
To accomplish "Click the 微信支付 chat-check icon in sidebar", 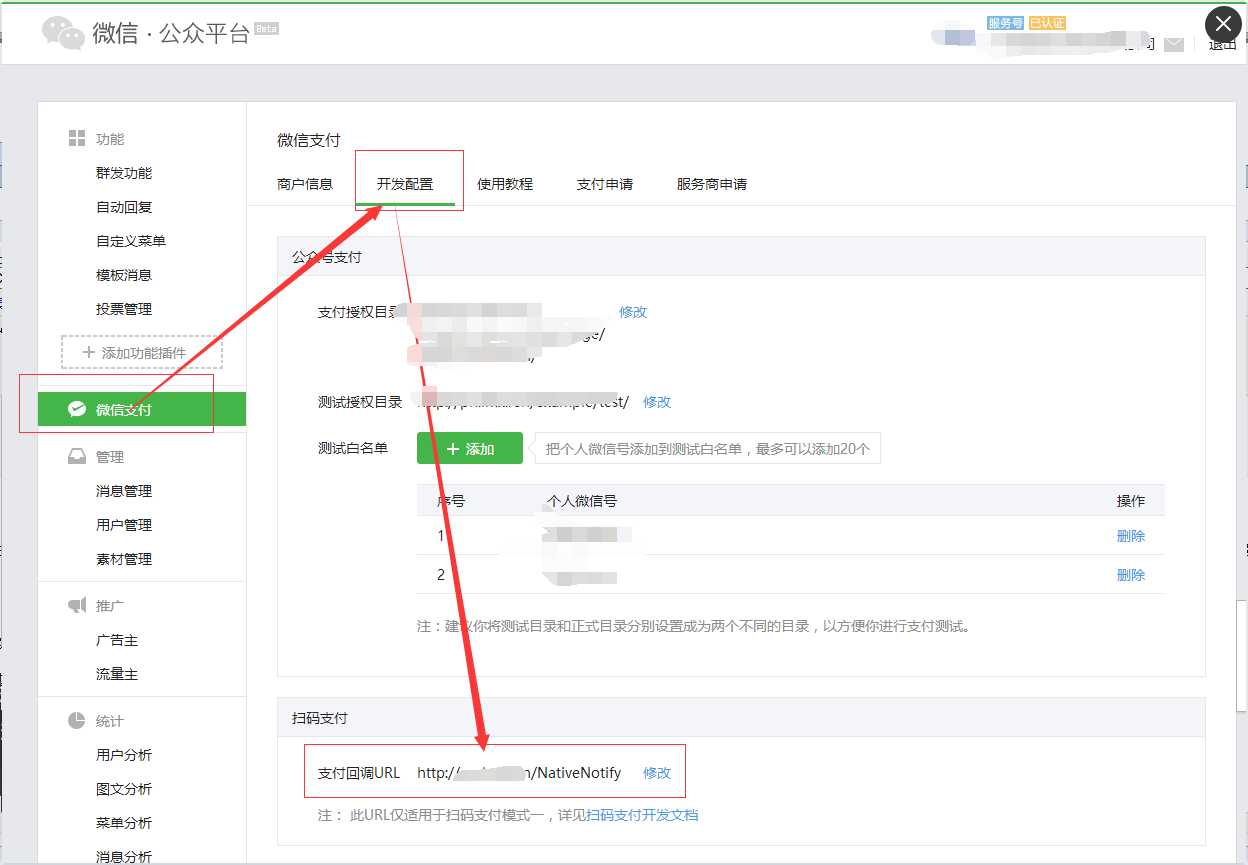I will [x=77, y=409].
